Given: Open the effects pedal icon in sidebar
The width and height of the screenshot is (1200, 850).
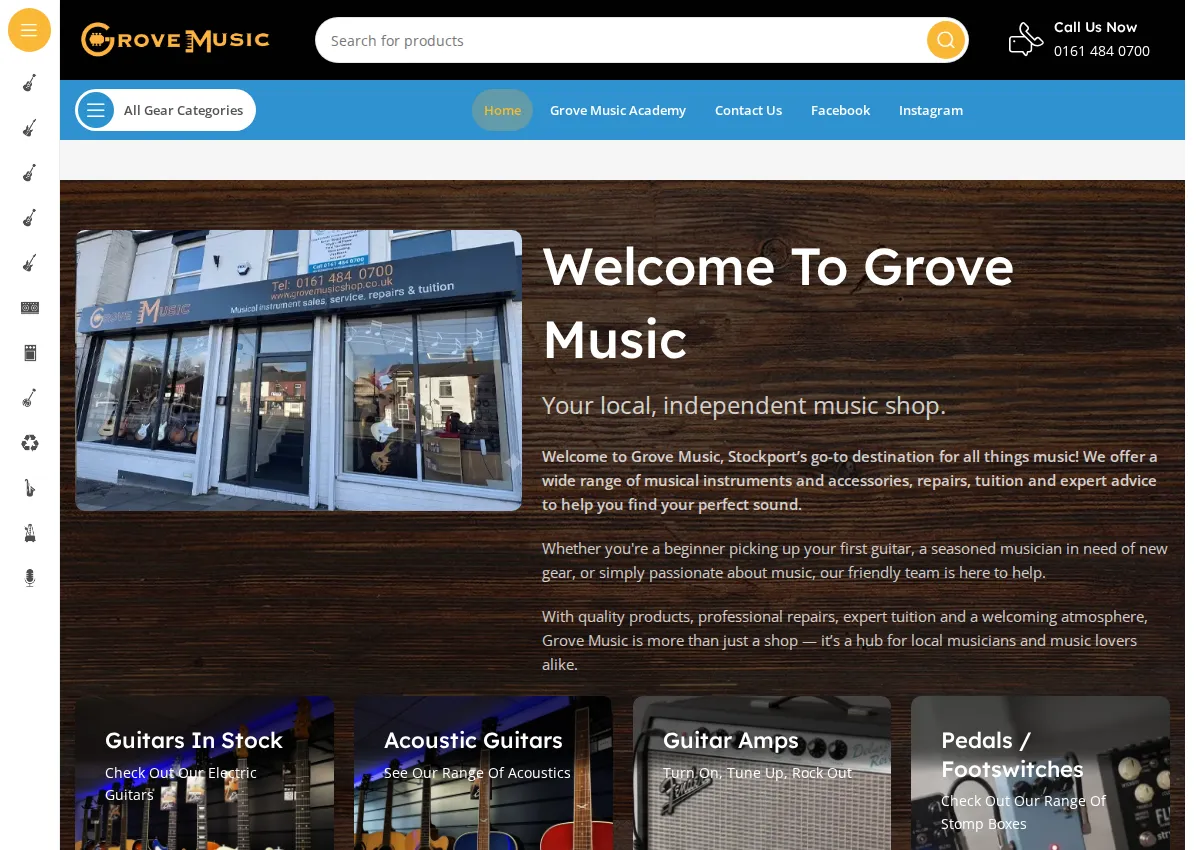Looking at the screenshot, I should coord(30,353).
